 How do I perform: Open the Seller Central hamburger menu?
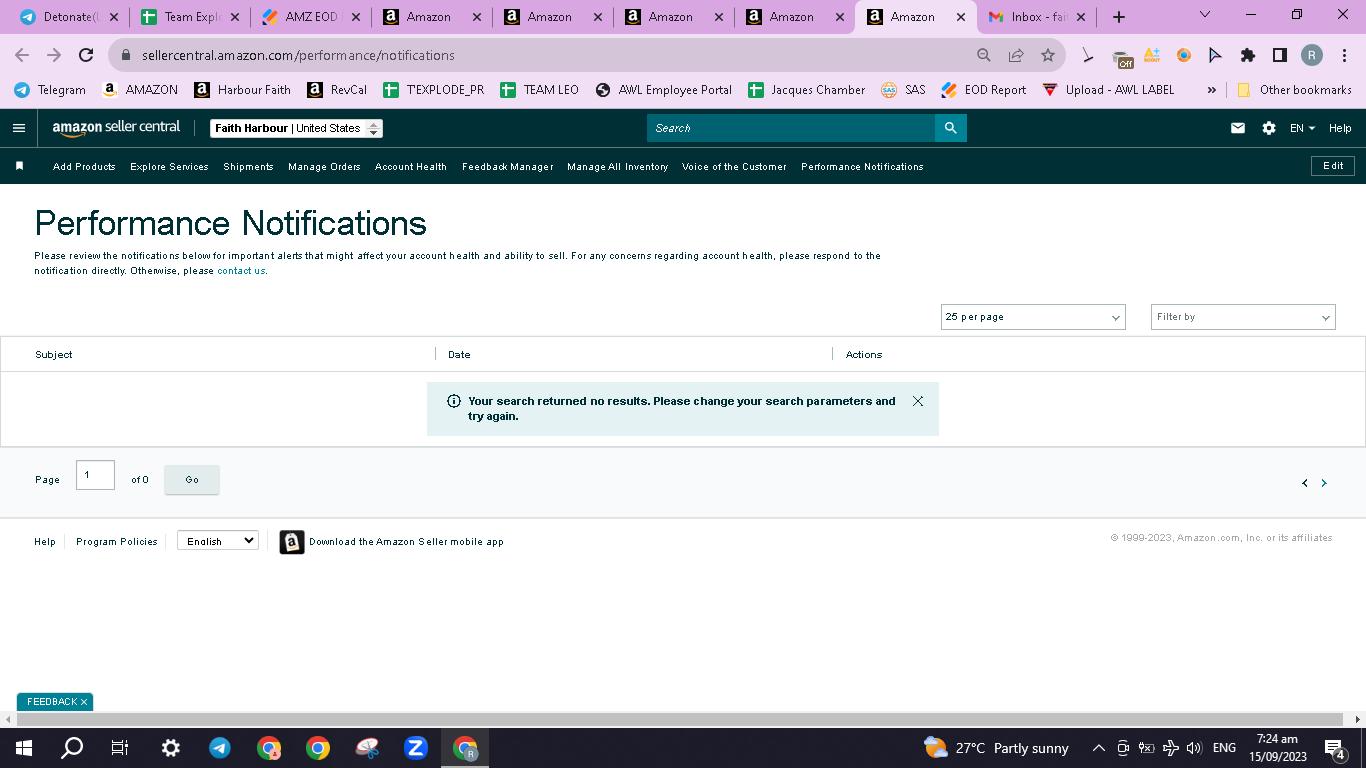pos(19,128)
